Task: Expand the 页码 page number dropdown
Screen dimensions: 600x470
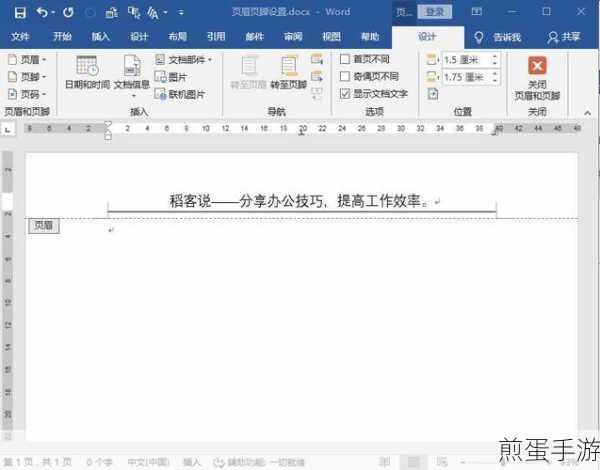Action: [27, 94]
